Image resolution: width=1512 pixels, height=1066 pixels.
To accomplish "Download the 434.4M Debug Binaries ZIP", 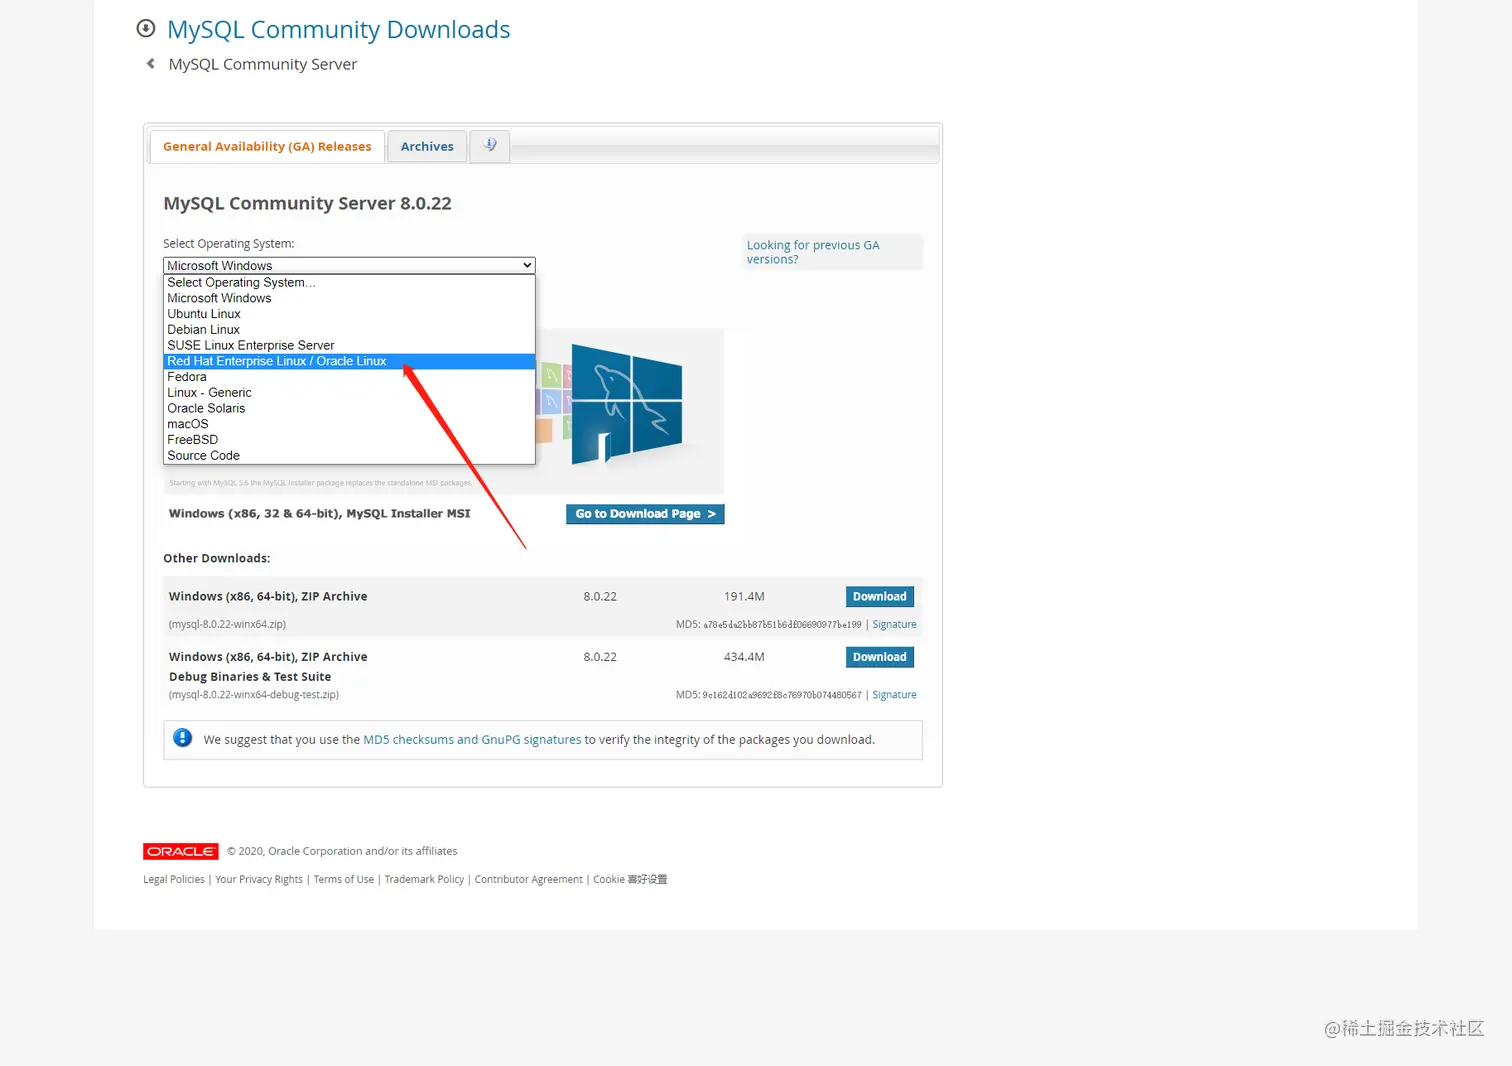I will coord(879,657).
